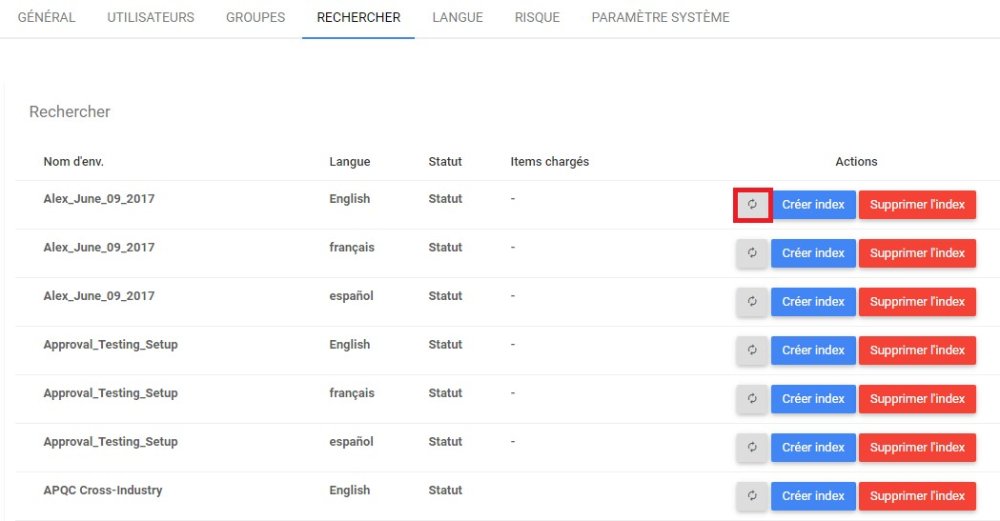Open the Risque tab
This screenshot has height=521, width=1000.
tap(537, 18)
